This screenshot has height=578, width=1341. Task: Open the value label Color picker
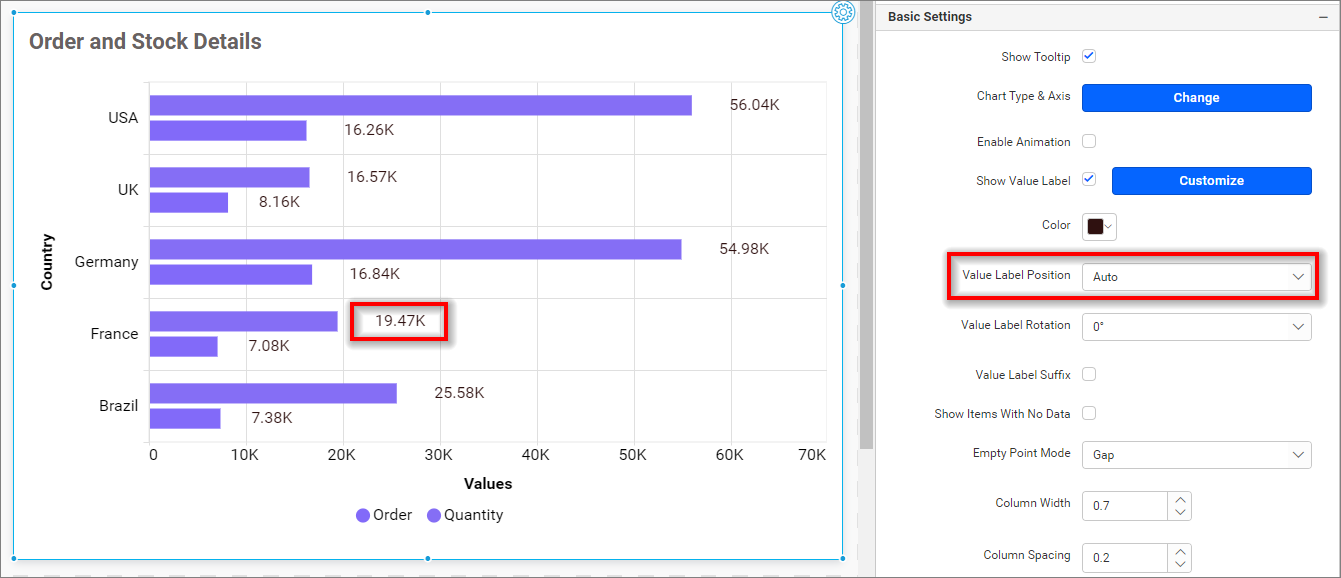pyautogui.click(x=1099, y=226)
